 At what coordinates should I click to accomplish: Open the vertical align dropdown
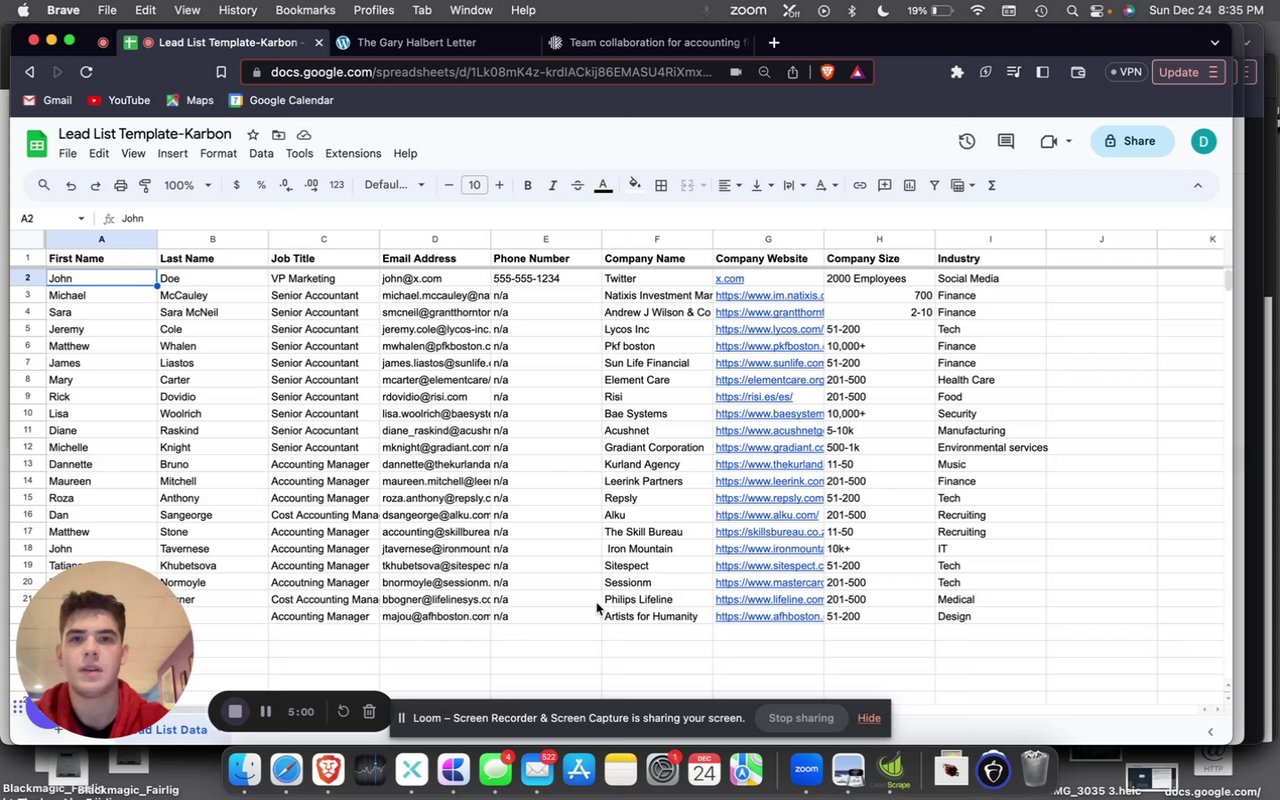761,185
